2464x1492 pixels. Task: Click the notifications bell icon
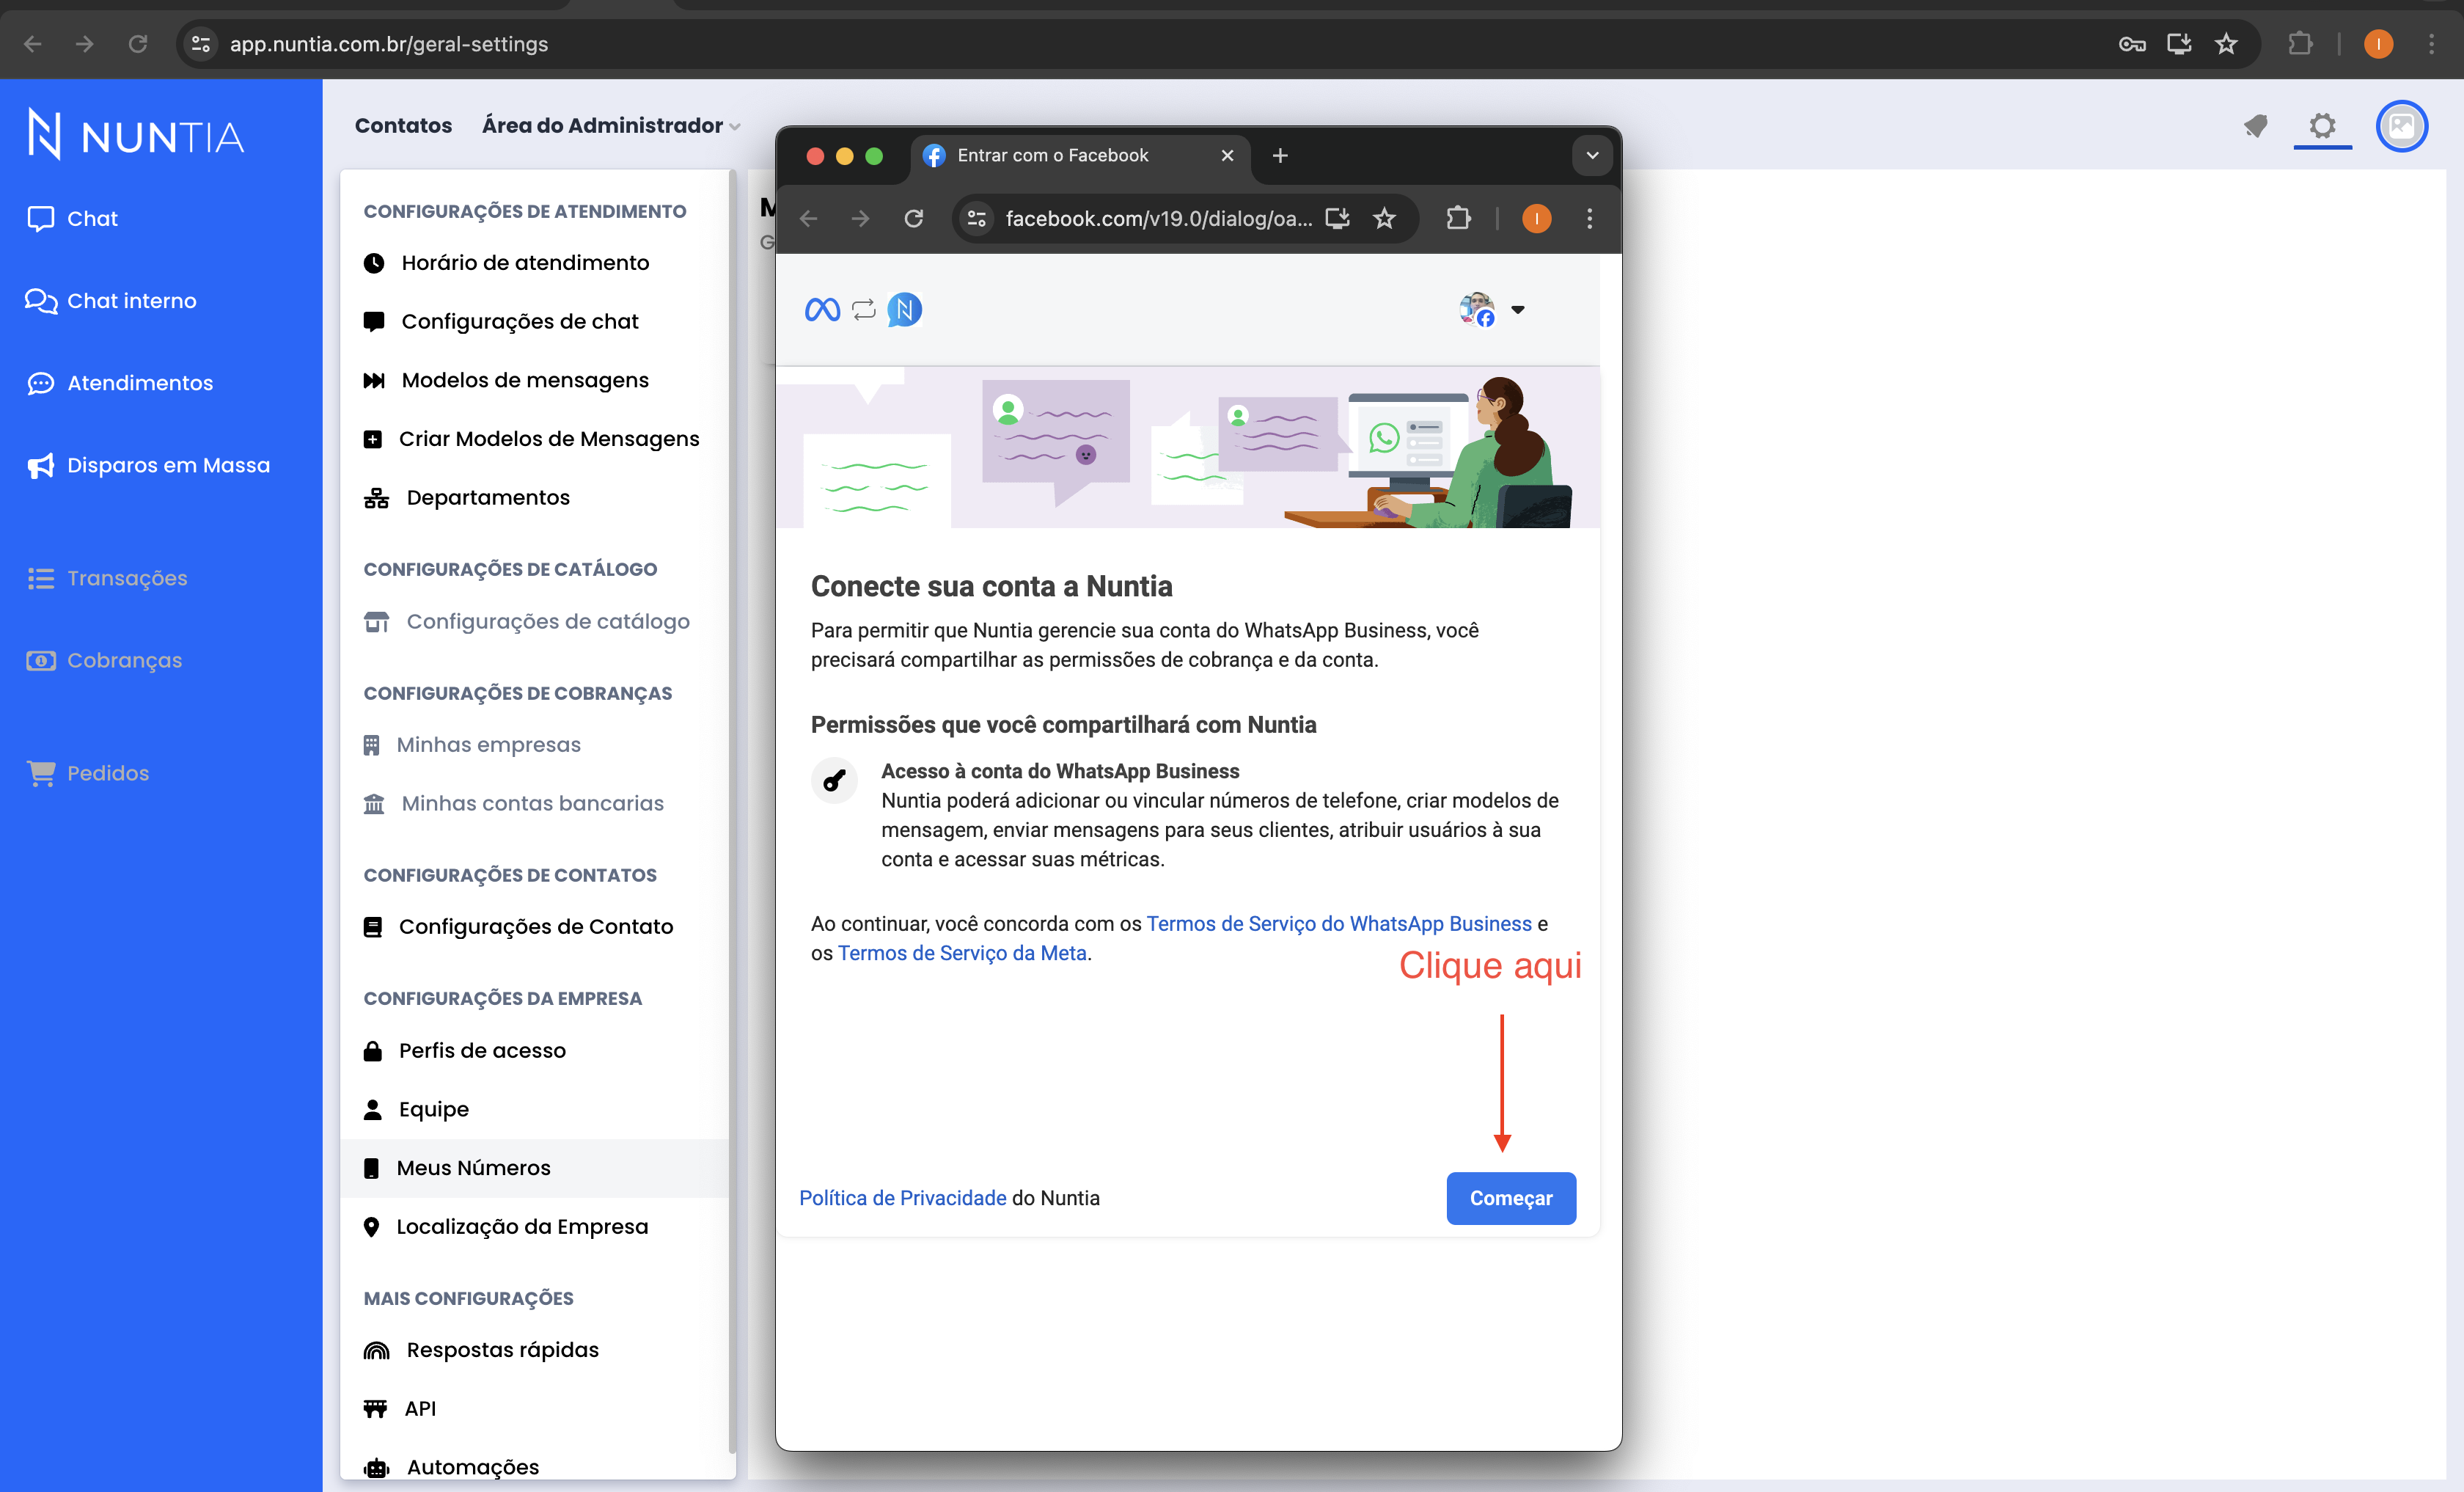2256,125
